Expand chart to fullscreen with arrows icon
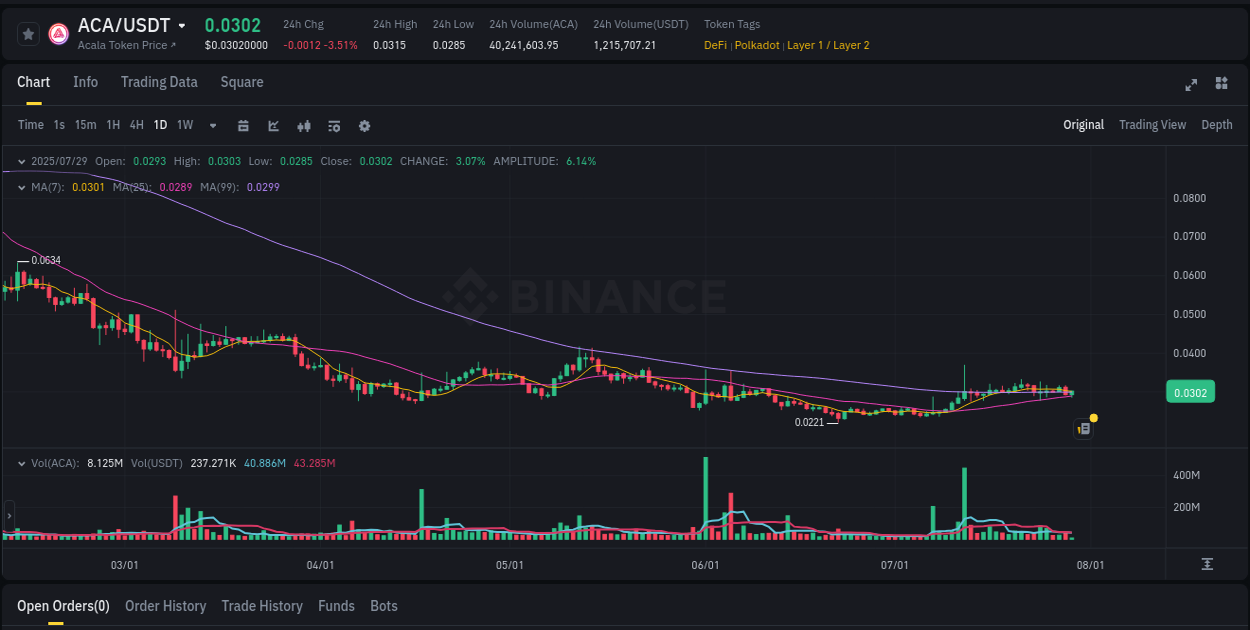The image size is (1250, 630). pos(1191,85)
